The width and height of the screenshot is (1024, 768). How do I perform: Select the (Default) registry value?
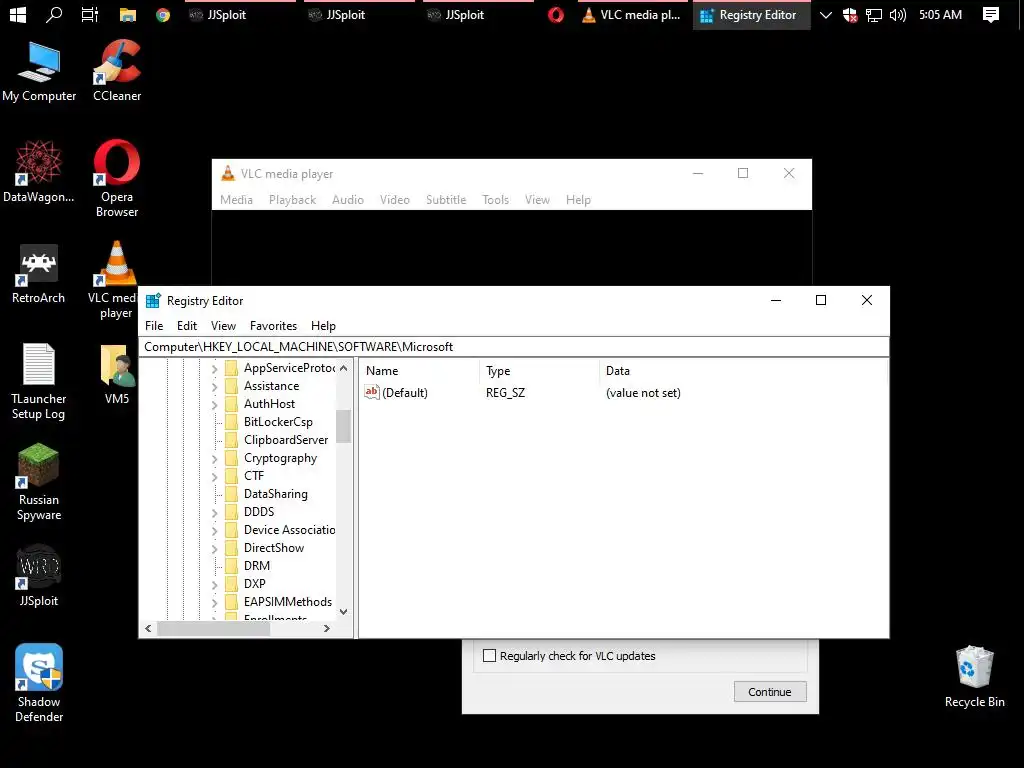396,392
